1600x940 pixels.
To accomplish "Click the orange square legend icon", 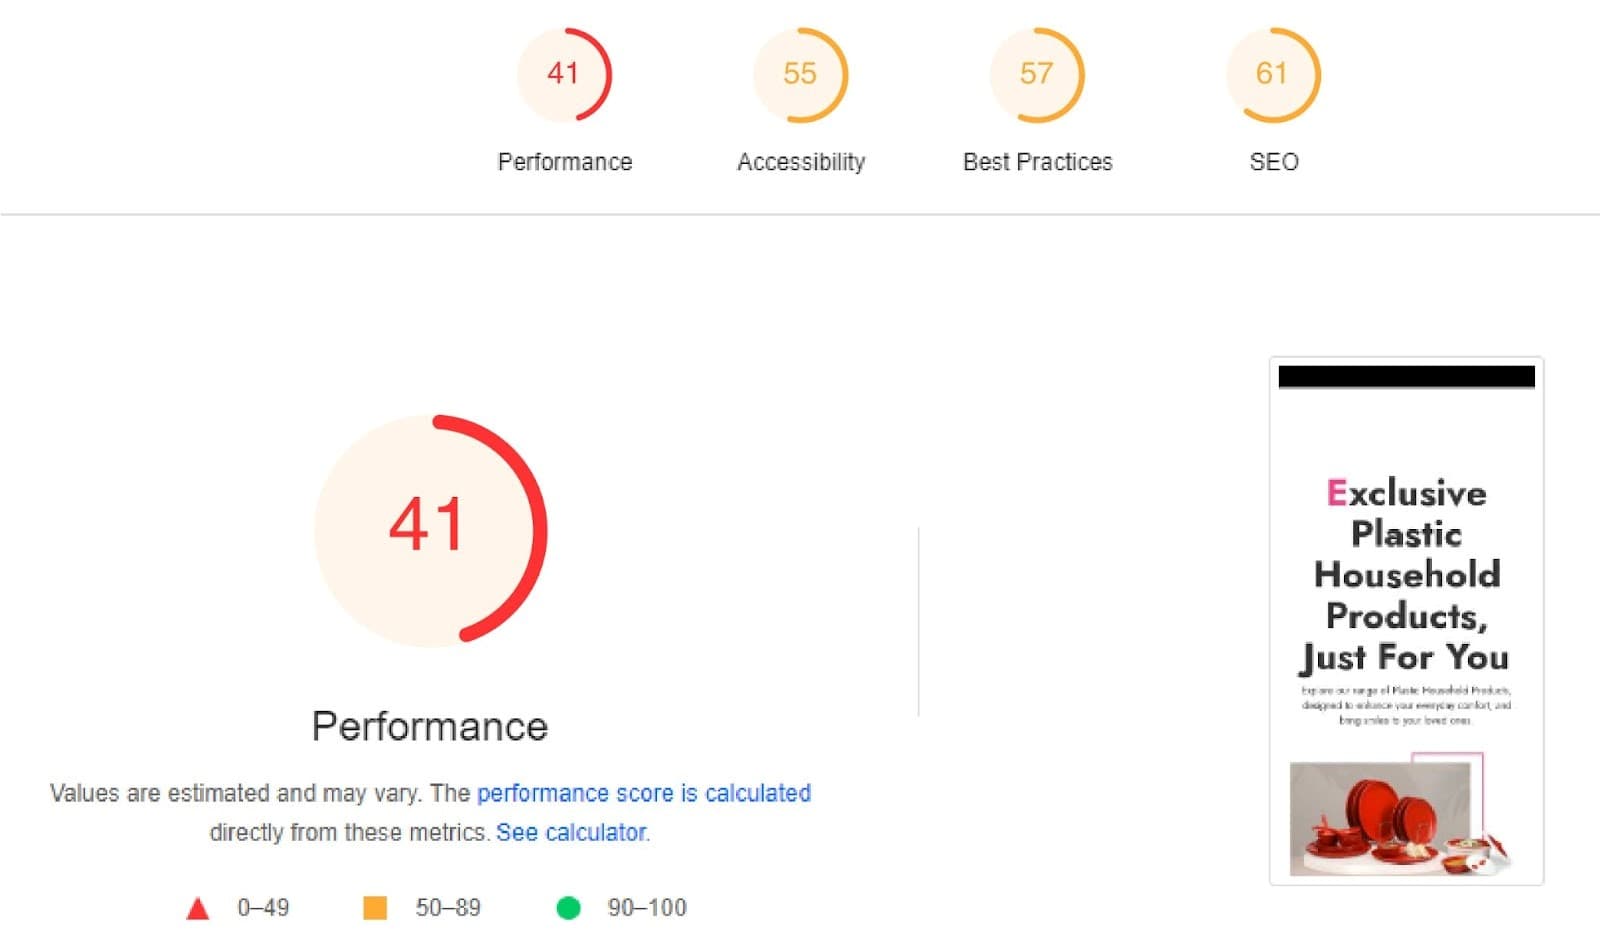I will tap(375, 908).
